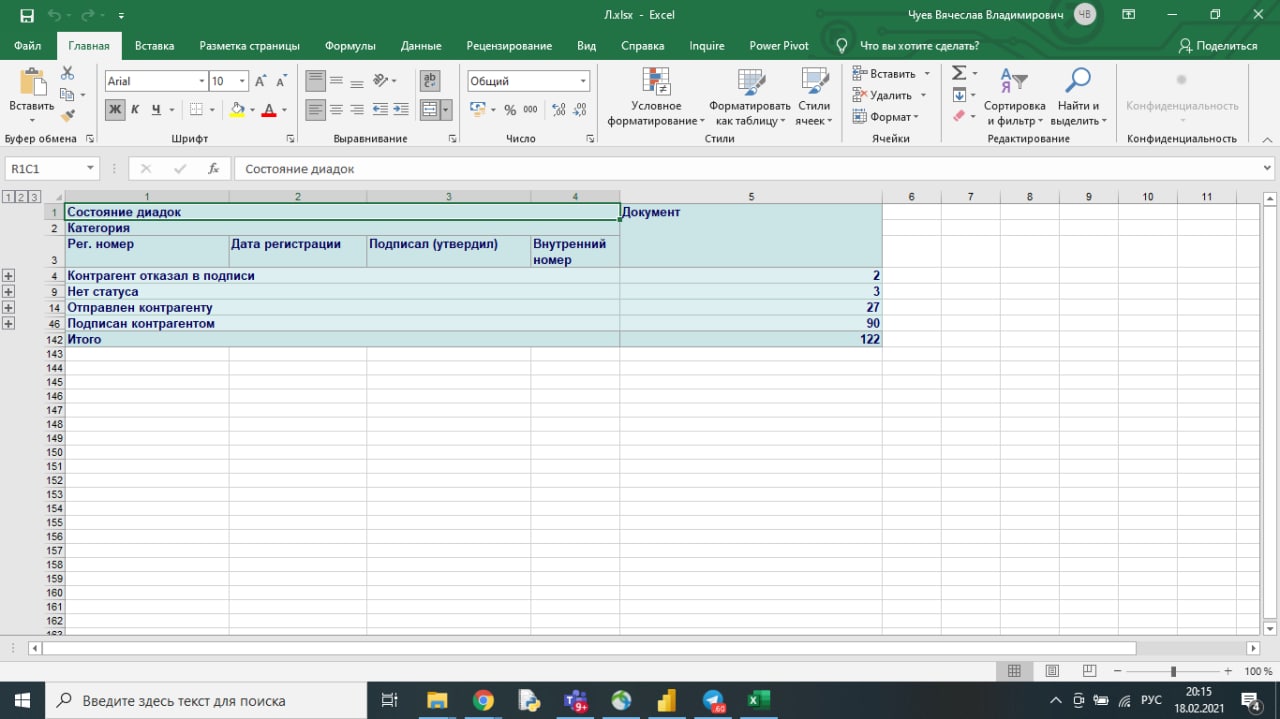This screenshot has width=1280, height=719.
Task: Click the borders icon
Action: (196, 109)
